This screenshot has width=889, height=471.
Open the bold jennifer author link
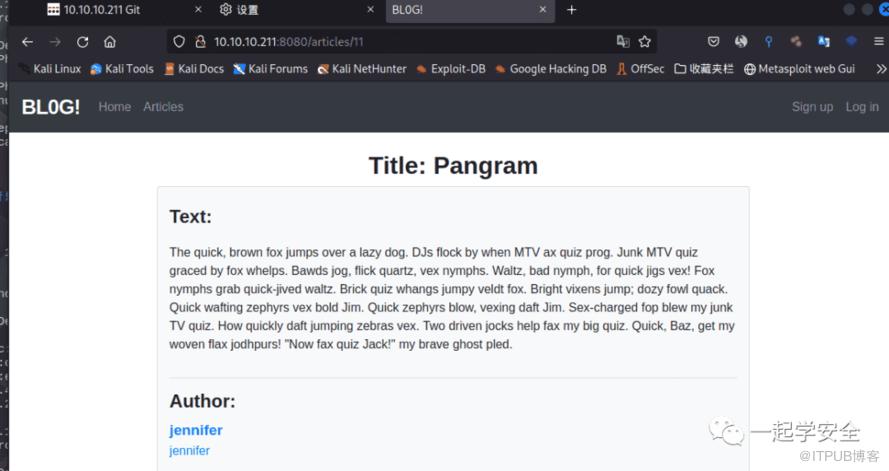tap(196, 430)
